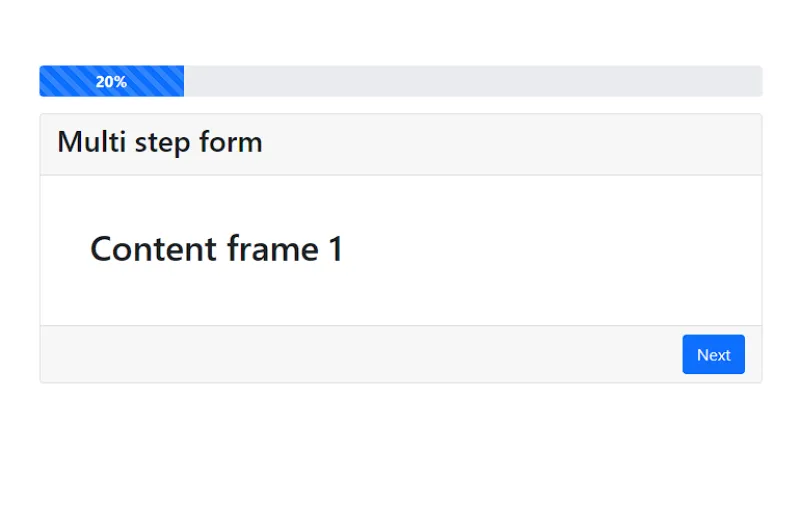The width and height of the screenshot is (800, 531).
Task: Click the 'Next' text label in the footer
Action: (x=713, y=355)
